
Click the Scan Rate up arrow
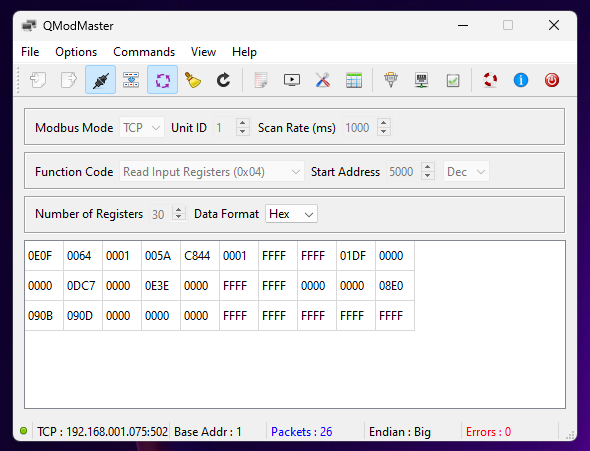coord(383,123)
